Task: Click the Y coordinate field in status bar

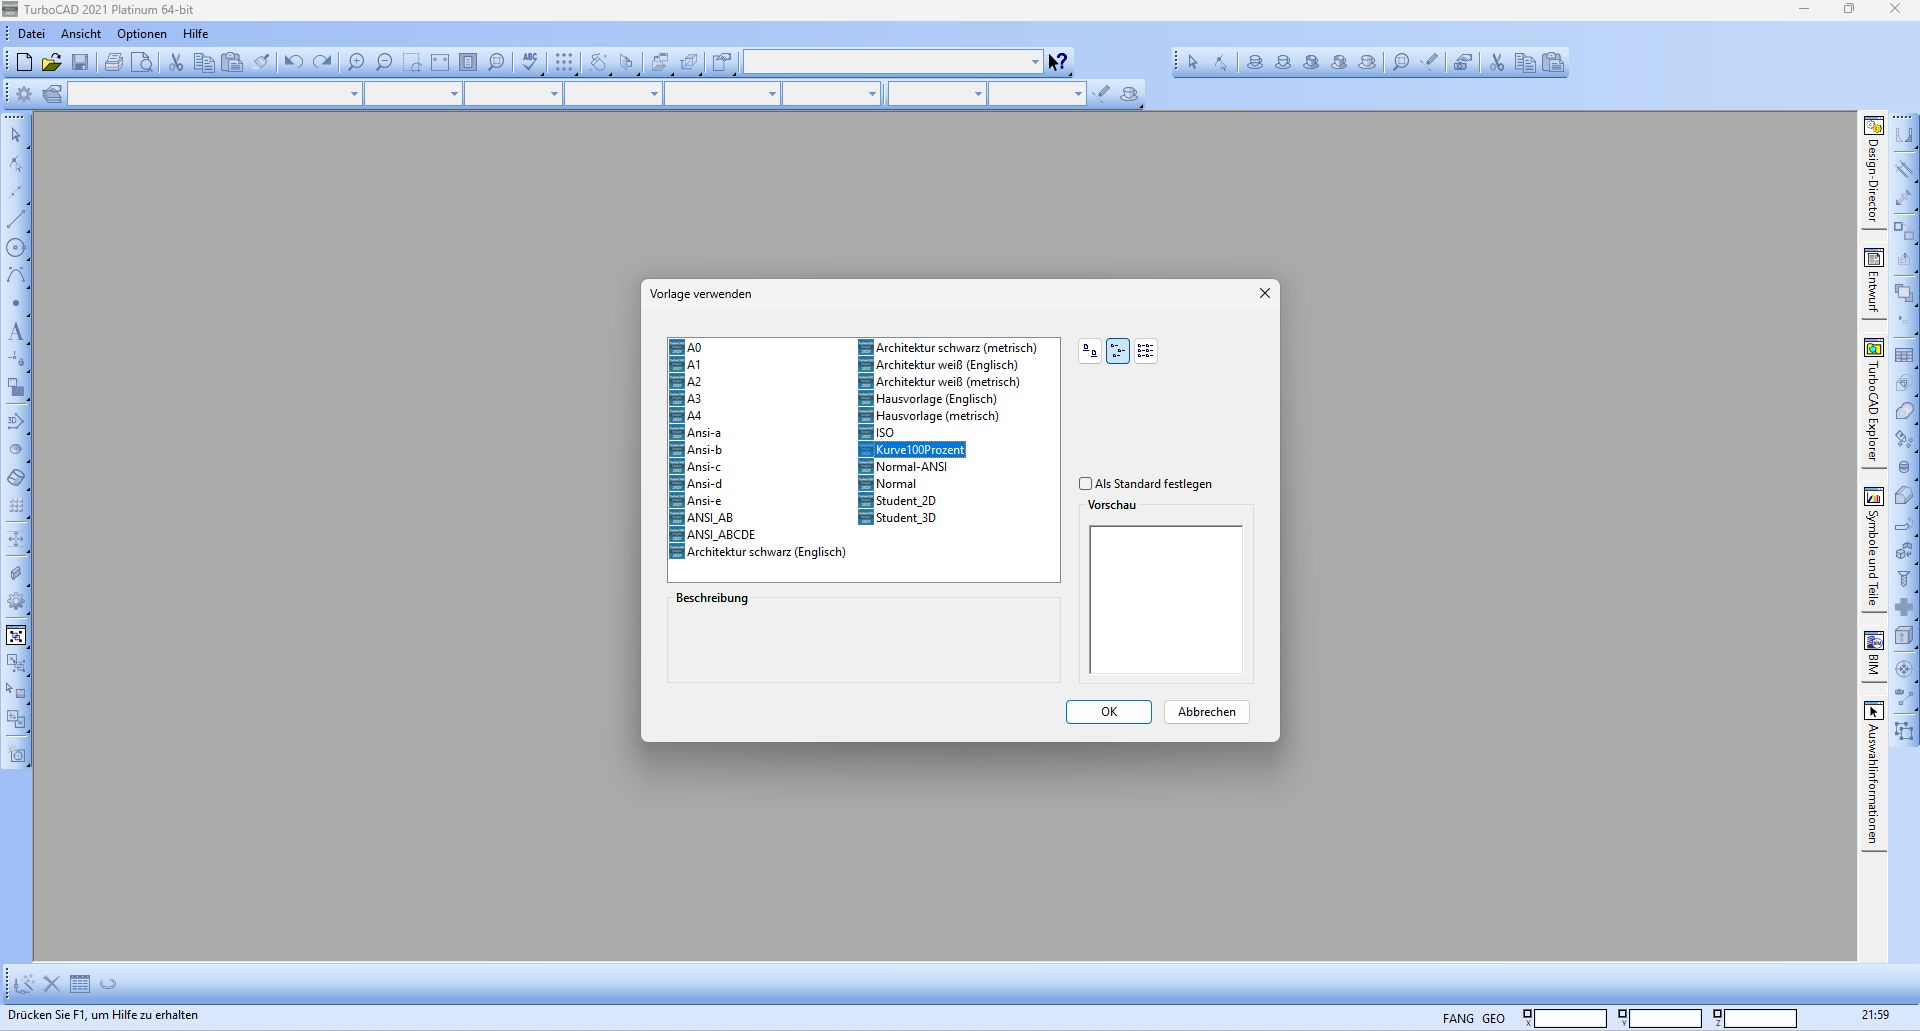Action: (x=1665, y=1019)
